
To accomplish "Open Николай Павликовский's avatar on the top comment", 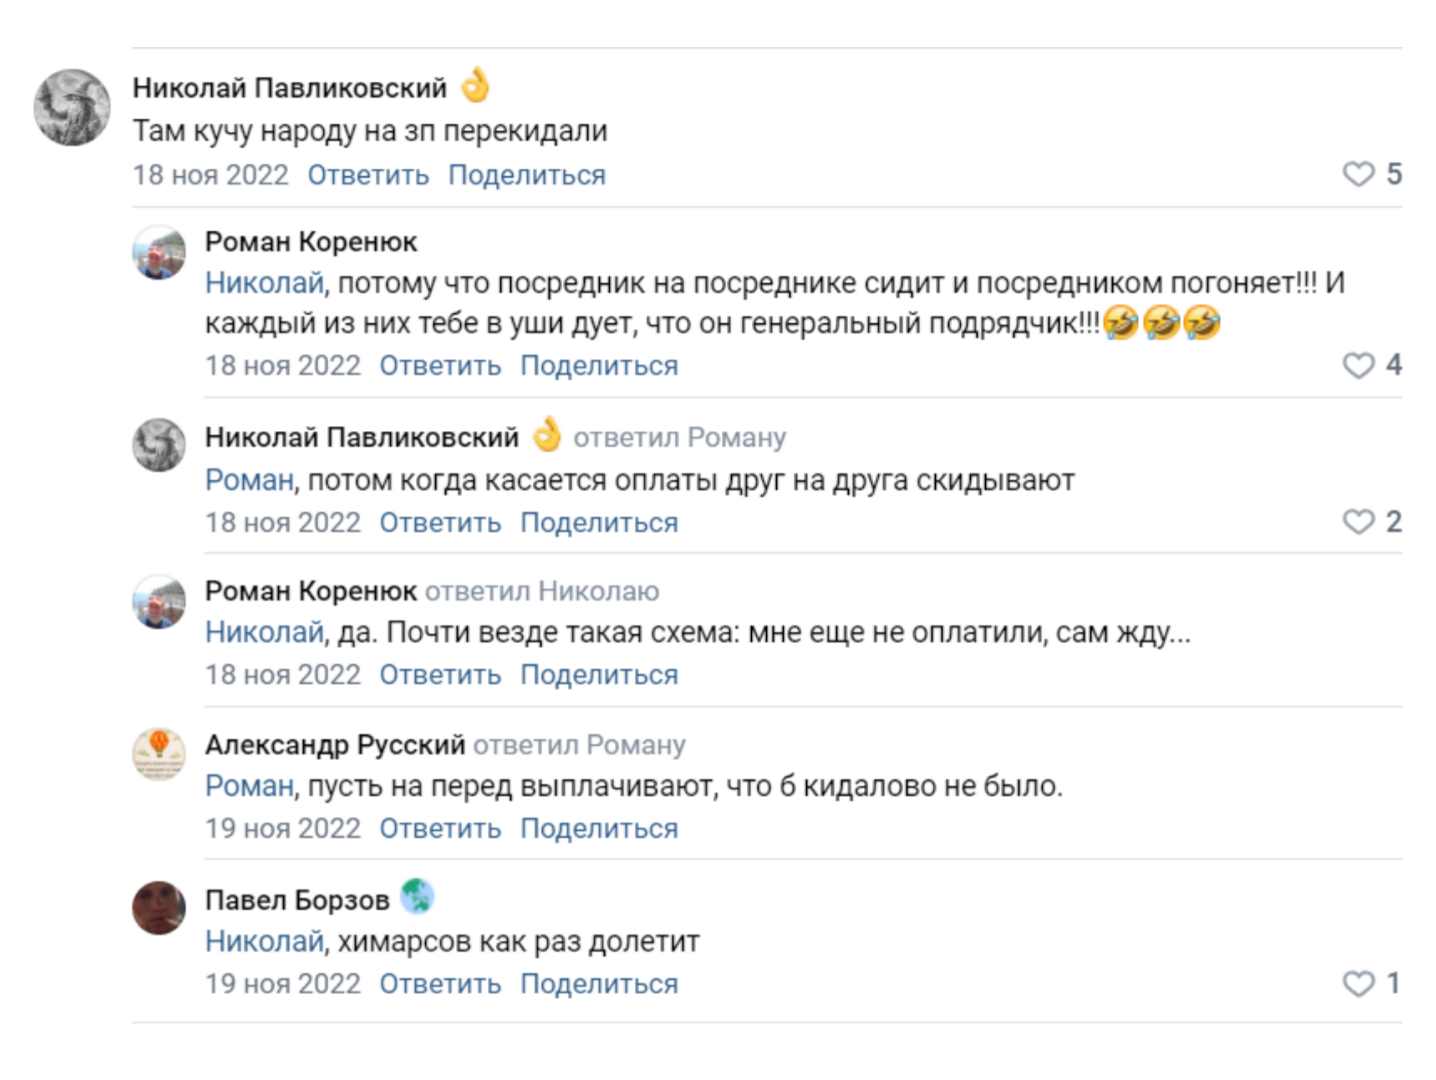I will [72, 107].
